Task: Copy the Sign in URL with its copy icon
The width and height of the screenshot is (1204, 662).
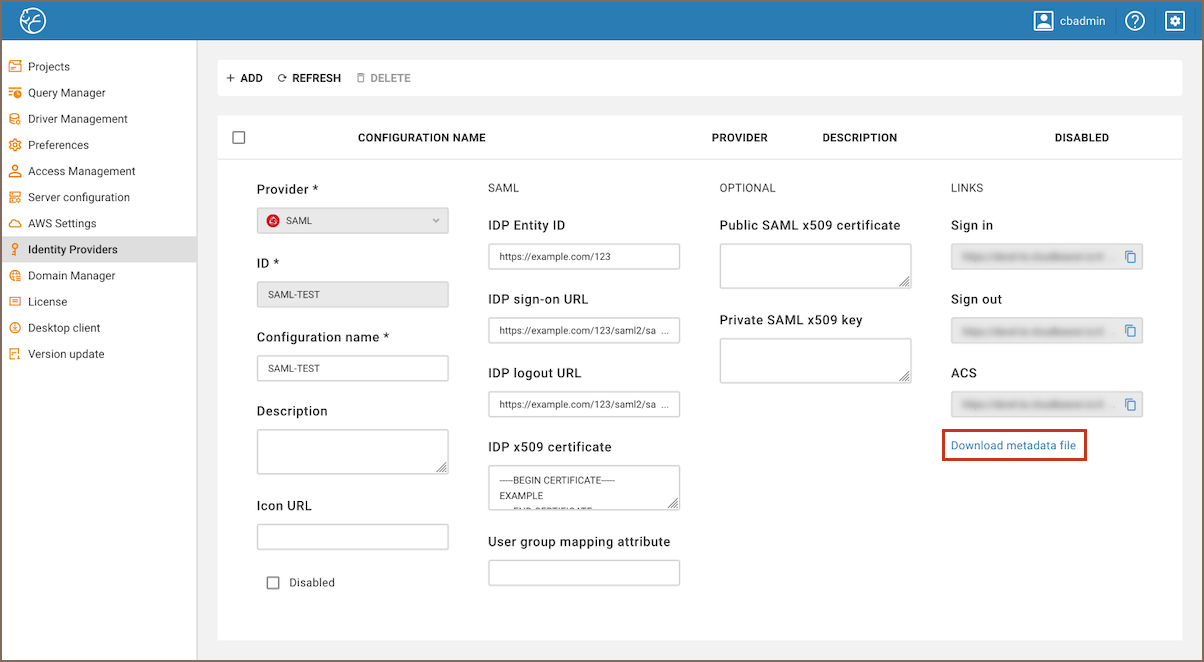Action: (x=1130, y=256)
